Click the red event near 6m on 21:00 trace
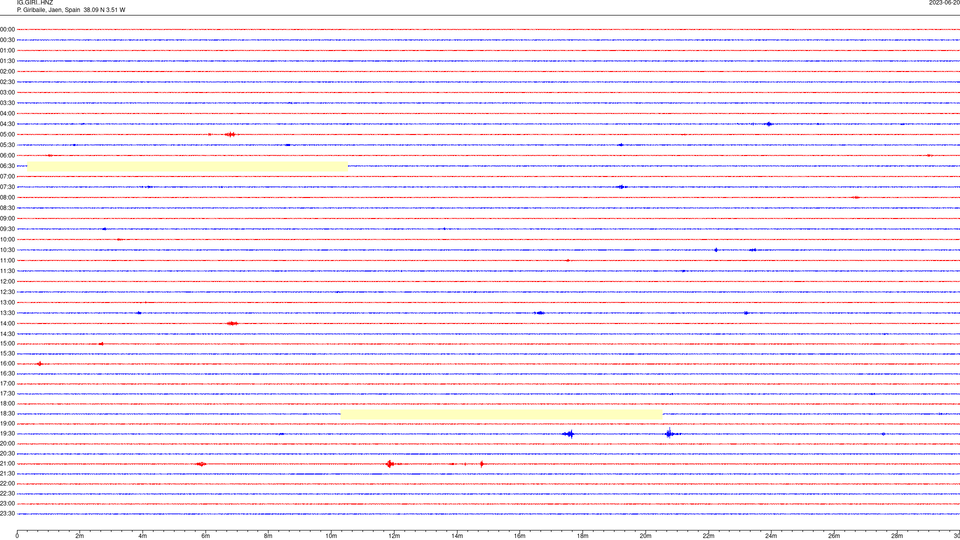The width and height of the screenshot is (960, 540). tap(201, 464)
